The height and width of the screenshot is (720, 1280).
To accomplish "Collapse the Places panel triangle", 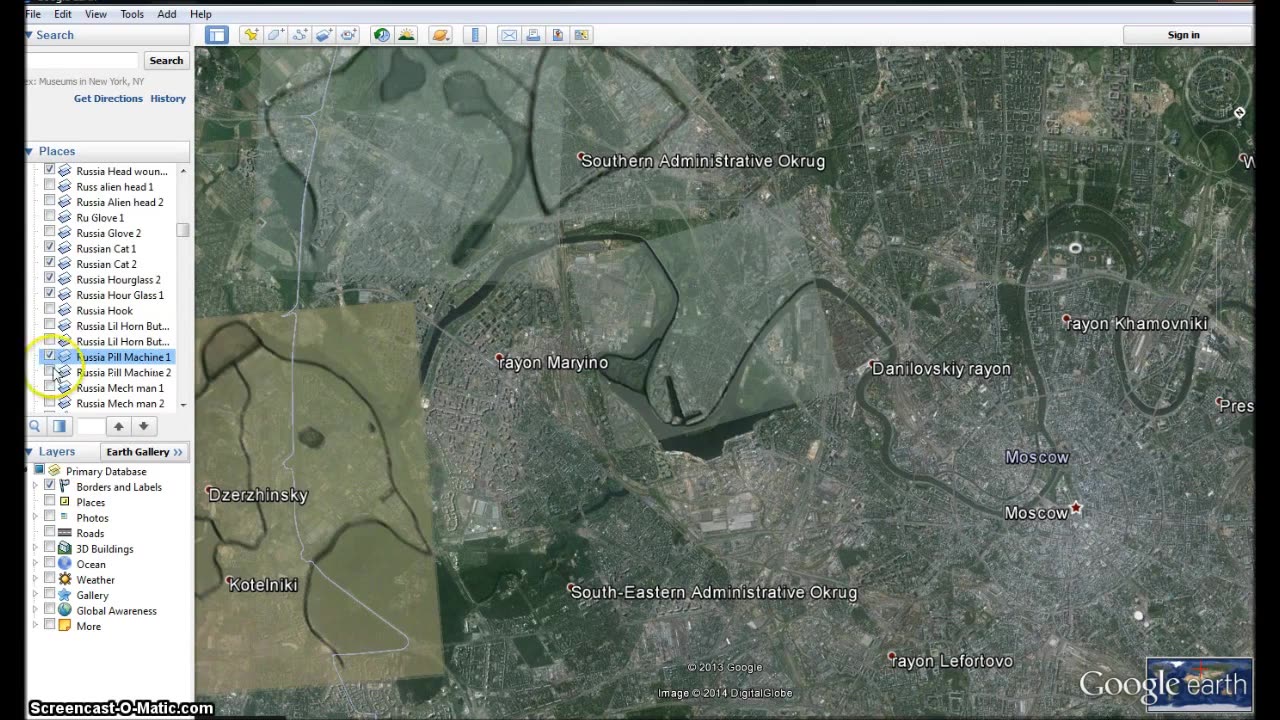I will [x=29, y=151].
